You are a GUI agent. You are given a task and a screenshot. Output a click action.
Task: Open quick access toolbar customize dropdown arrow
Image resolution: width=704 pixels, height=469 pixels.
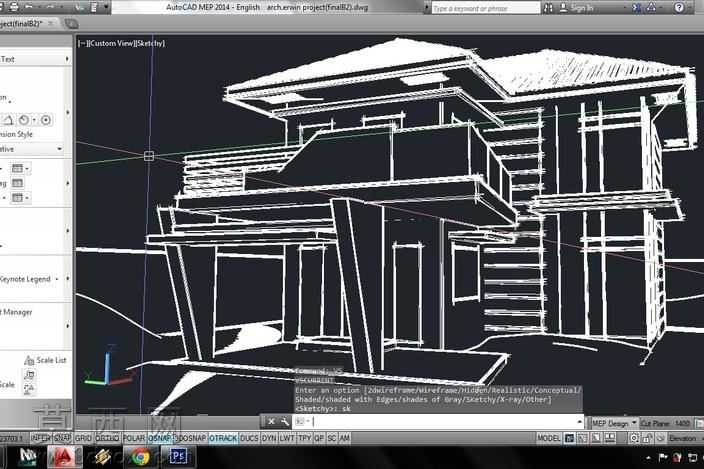106,7
